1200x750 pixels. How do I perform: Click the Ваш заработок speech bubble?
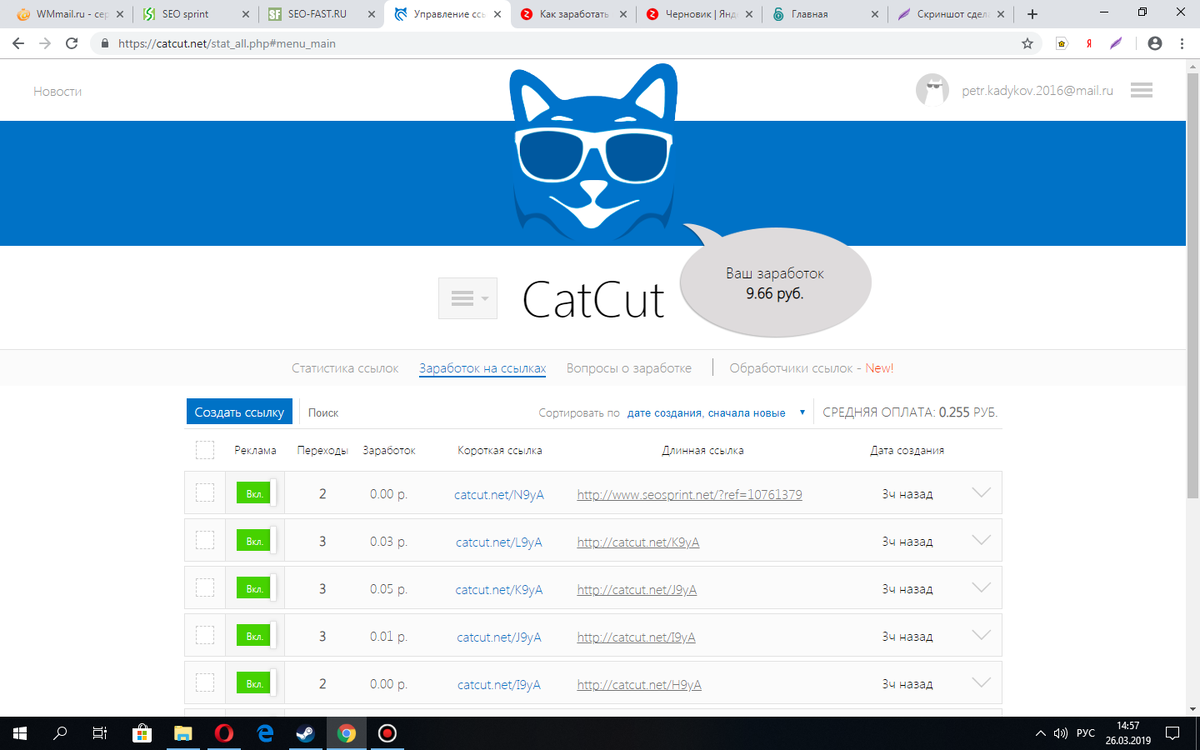pyautogui.click(x=776, y=283)
